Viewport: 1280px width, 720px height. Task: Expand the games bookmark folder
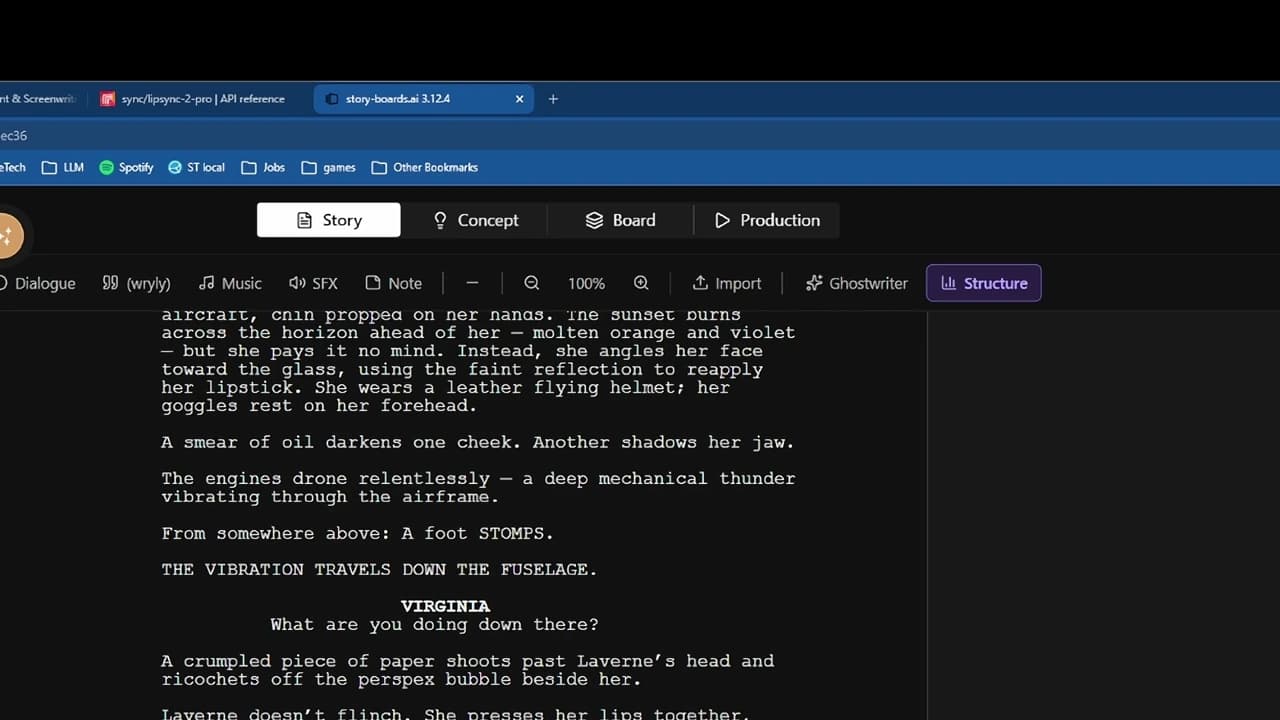click(x=328, y=167)
